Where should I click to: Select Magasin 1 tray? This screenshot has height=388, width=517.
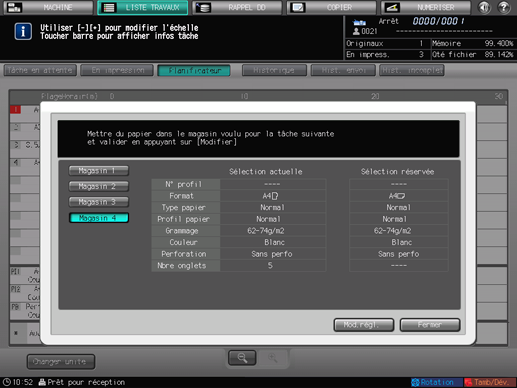tap(99, 171)
